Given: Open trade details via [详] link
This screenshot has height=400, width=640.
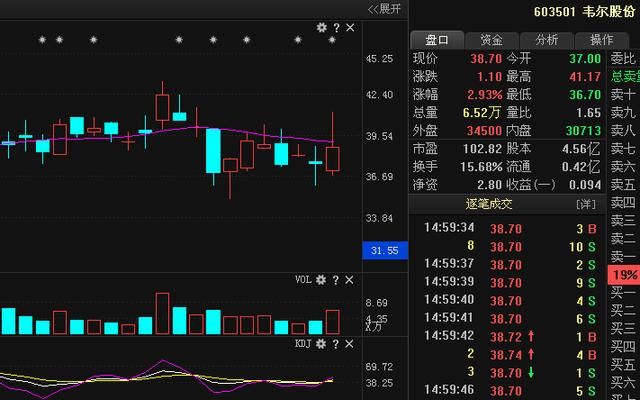Looking at the screenshot, I should pyautogui.click(x=586, y=204).
